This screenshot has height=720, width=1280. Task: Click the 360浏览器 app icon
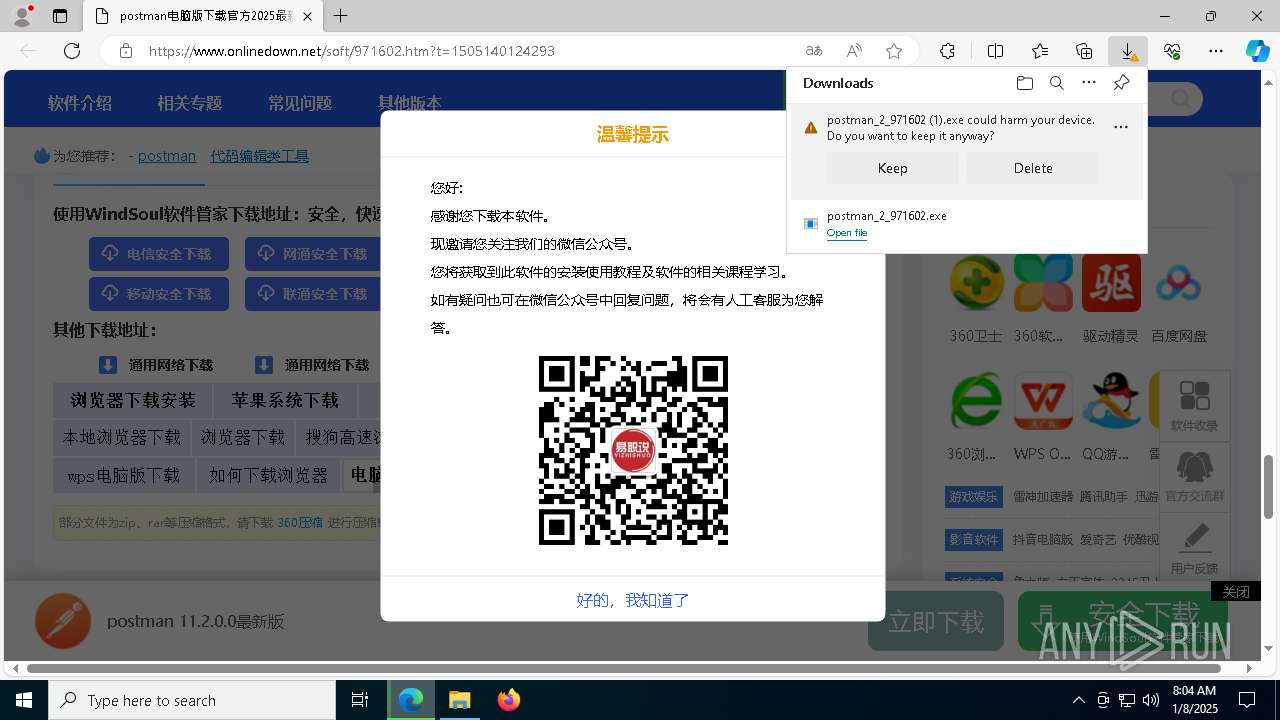coord(976,402)
